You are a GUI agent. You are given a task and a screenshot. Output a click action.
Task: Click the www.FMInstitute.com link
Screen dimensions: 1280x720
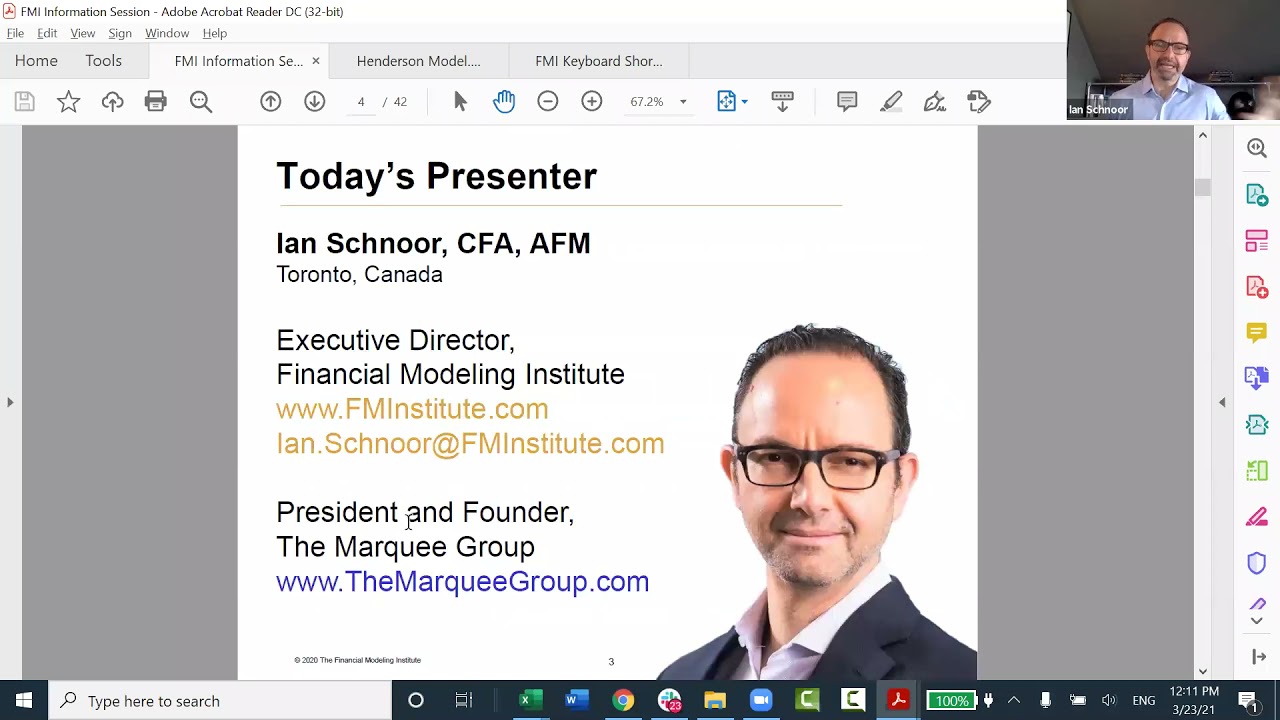point(412,409)
